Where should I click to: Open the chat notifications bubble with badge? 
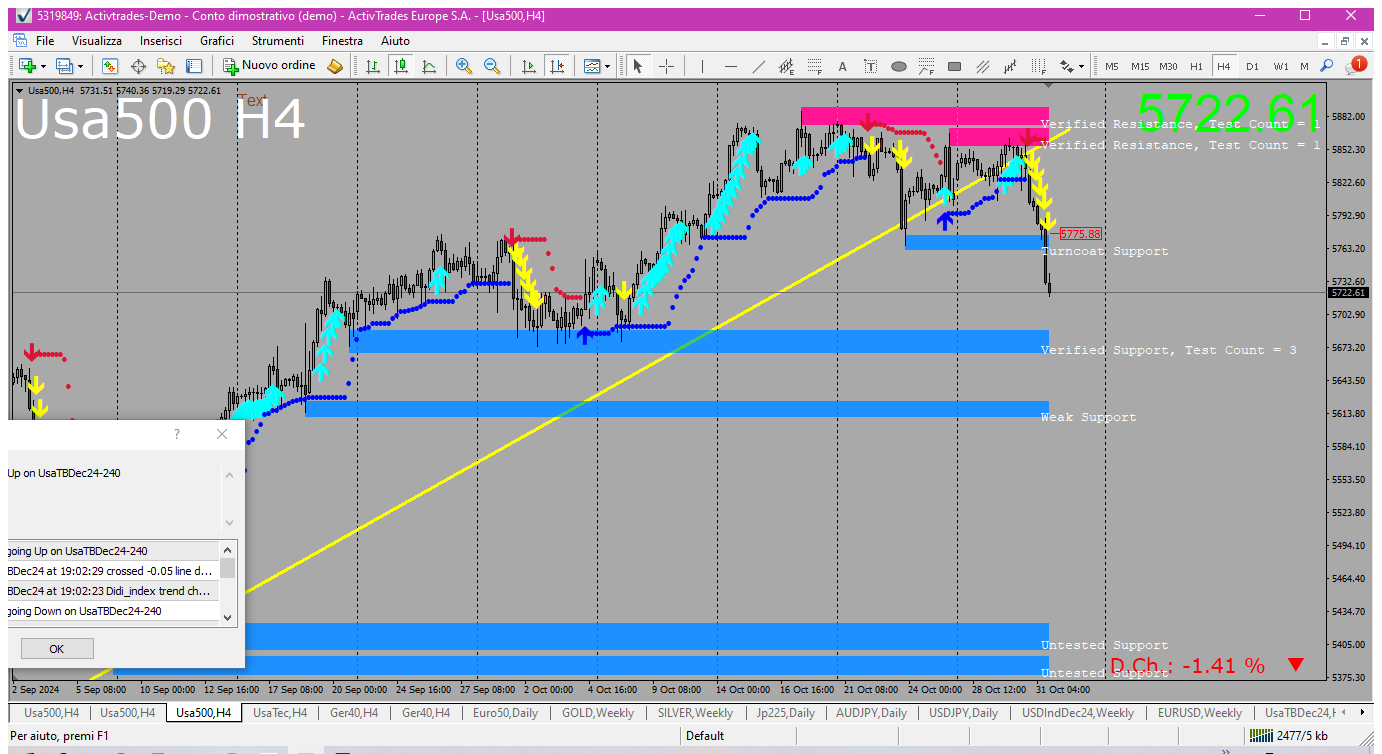(x=1355, y=65)
